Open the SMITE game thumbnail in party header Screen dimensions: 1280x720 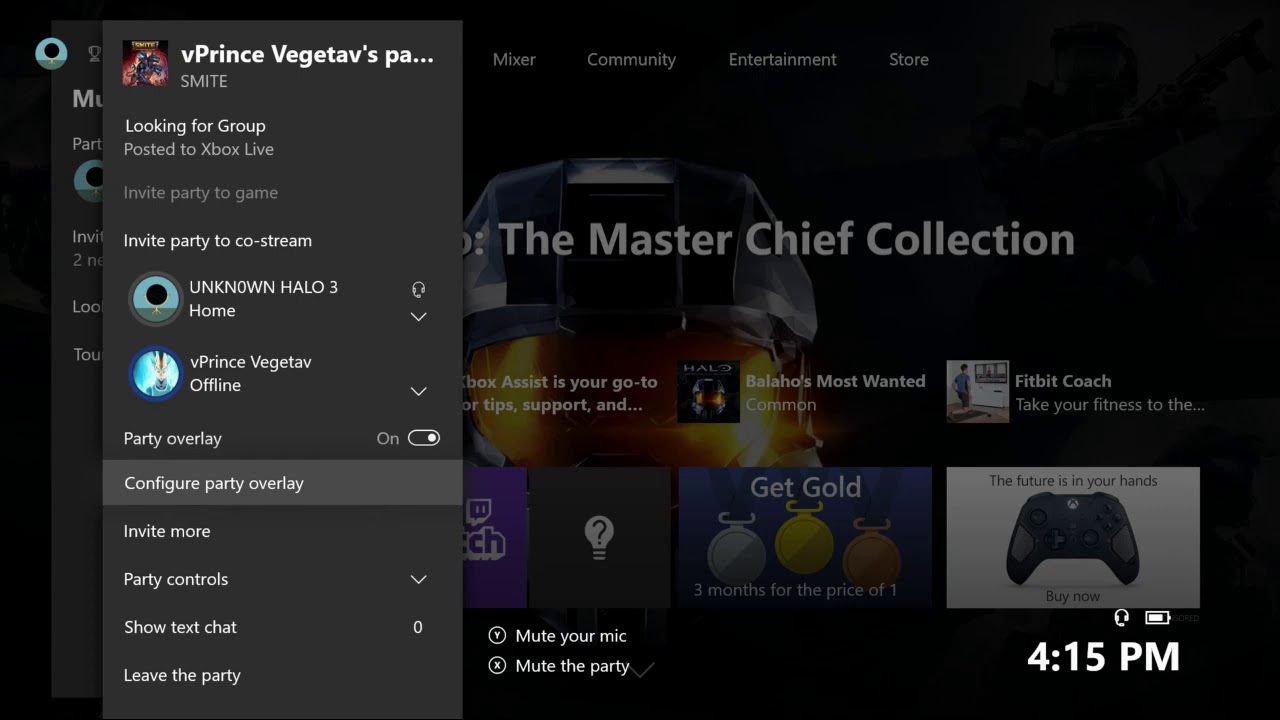pyautogui.click(x=145, y=63)
